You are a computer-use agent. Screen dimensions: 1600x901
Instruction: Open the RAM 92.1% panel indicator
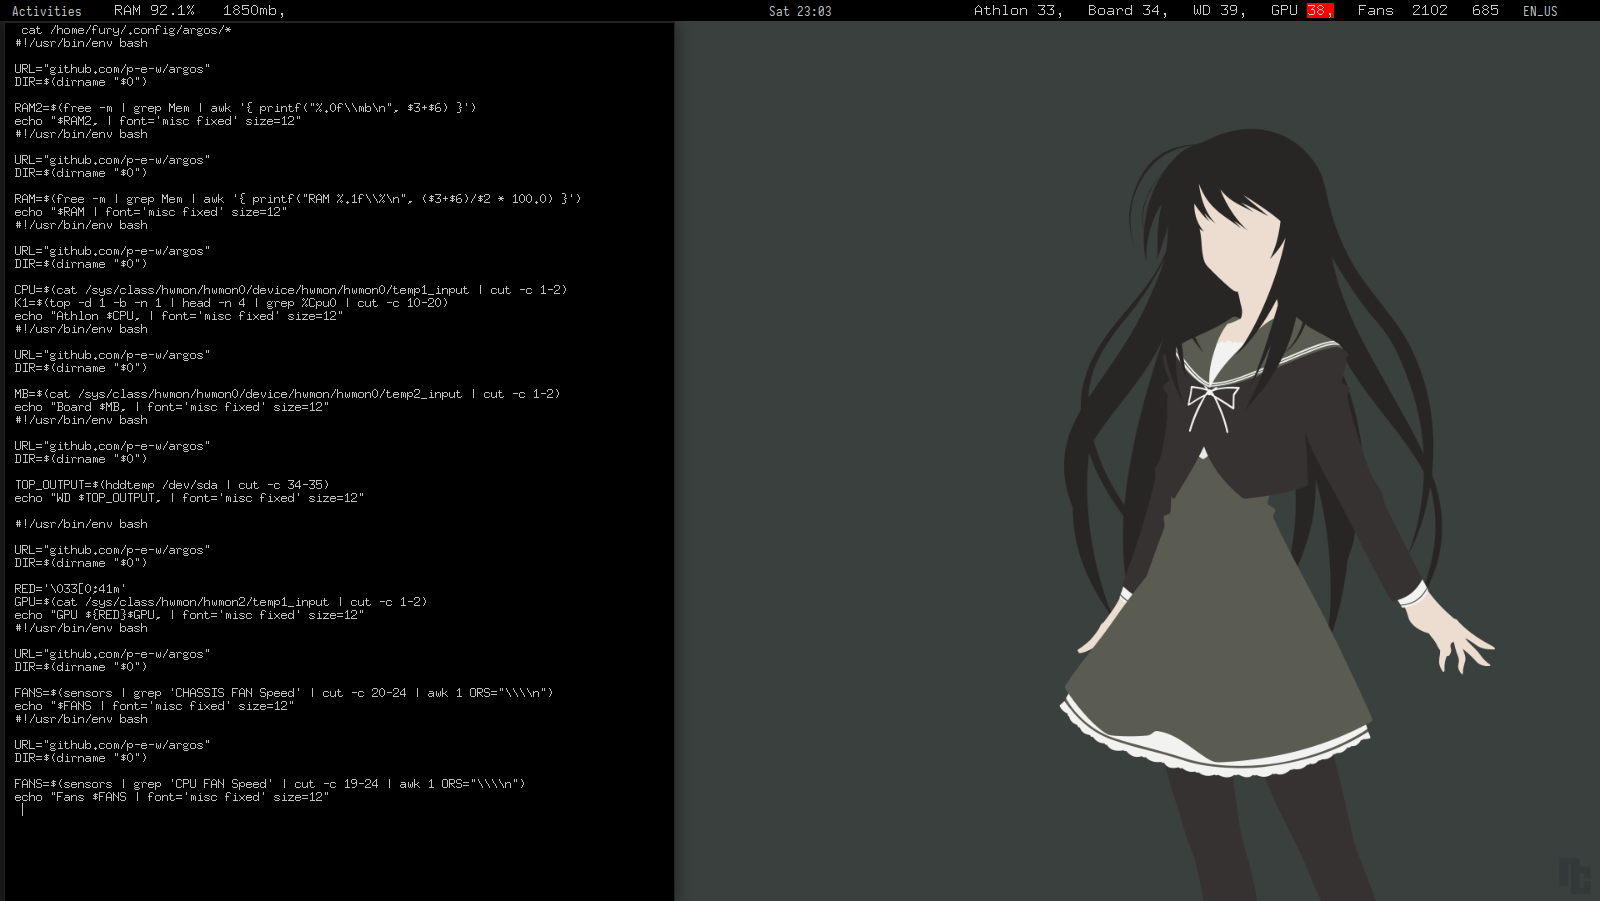(x=154, y=10)
